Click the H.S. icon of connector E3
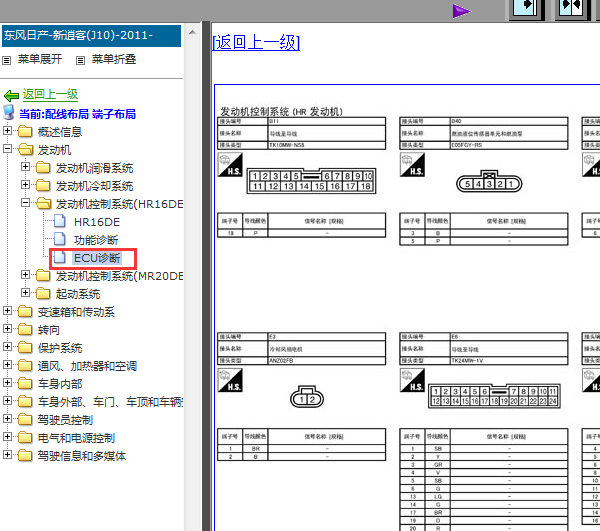The width and height of the screenshot is (600, 531). pyautogui.click(x=230, y=380)
